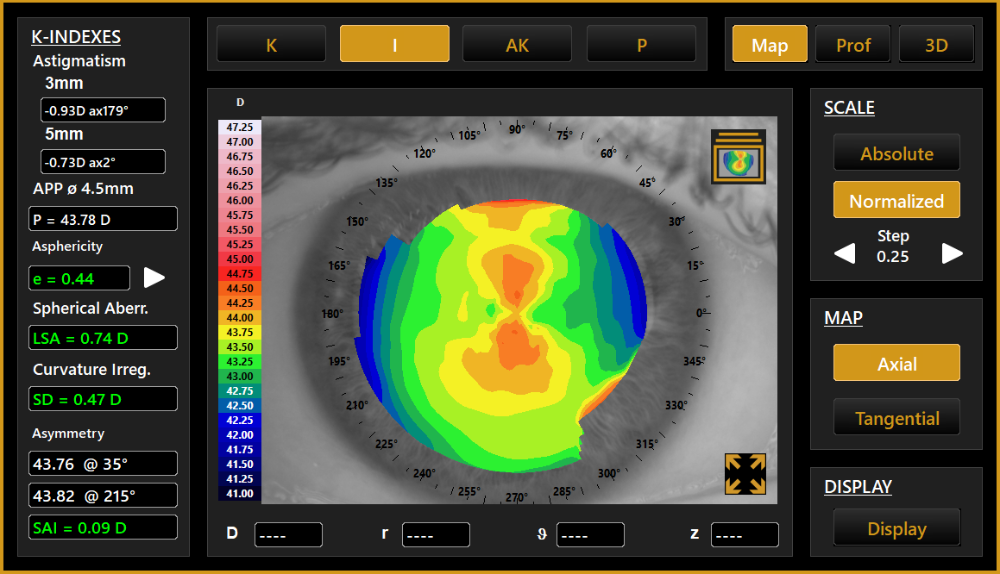Image resolution: width=1000 pixels, height=574 pixels.
Task: Choose the Axial map type
Action: pos(896,364)
